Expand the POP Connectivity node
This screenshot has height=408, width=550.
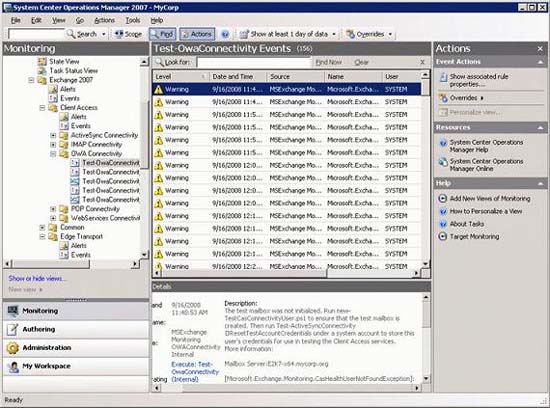click(x=53, y=209)
